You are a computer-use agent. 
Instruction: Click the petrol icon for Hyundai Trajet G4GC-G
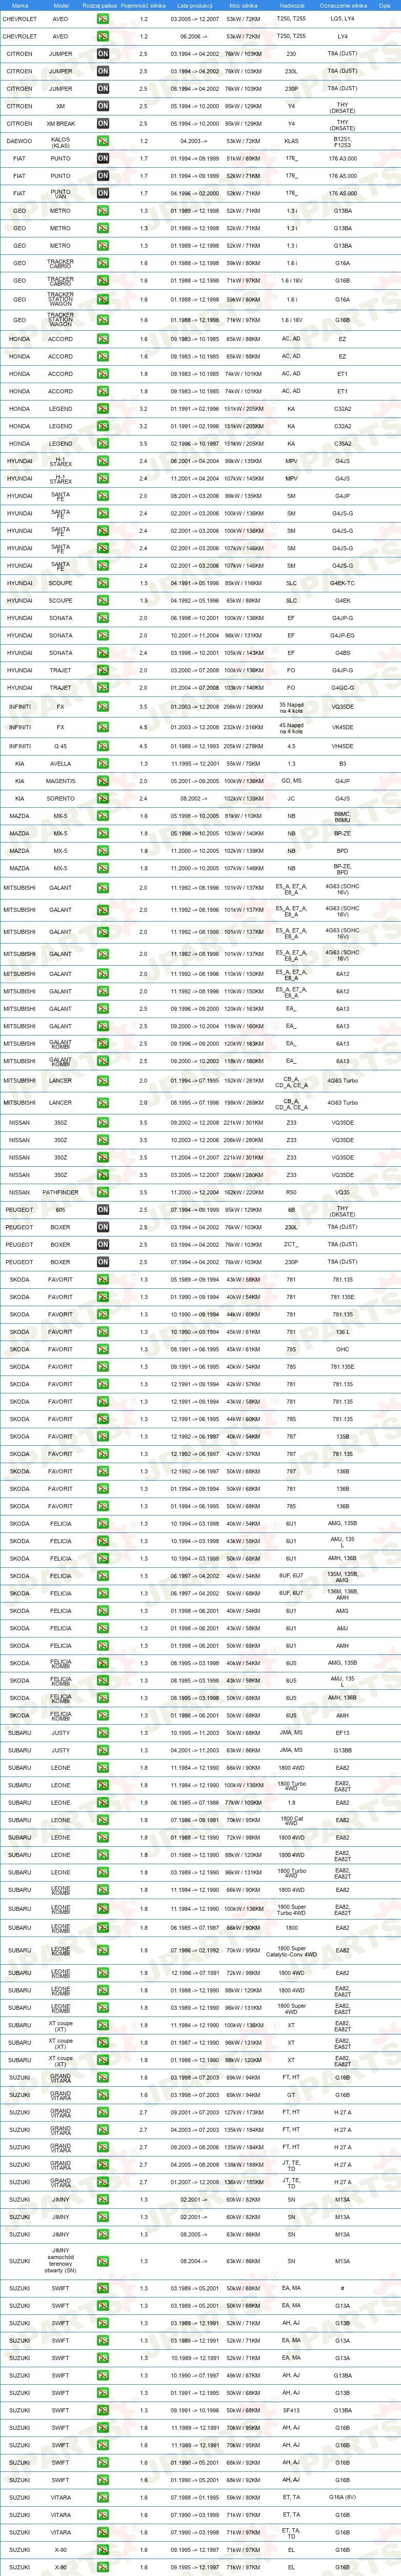coord(103,688)
